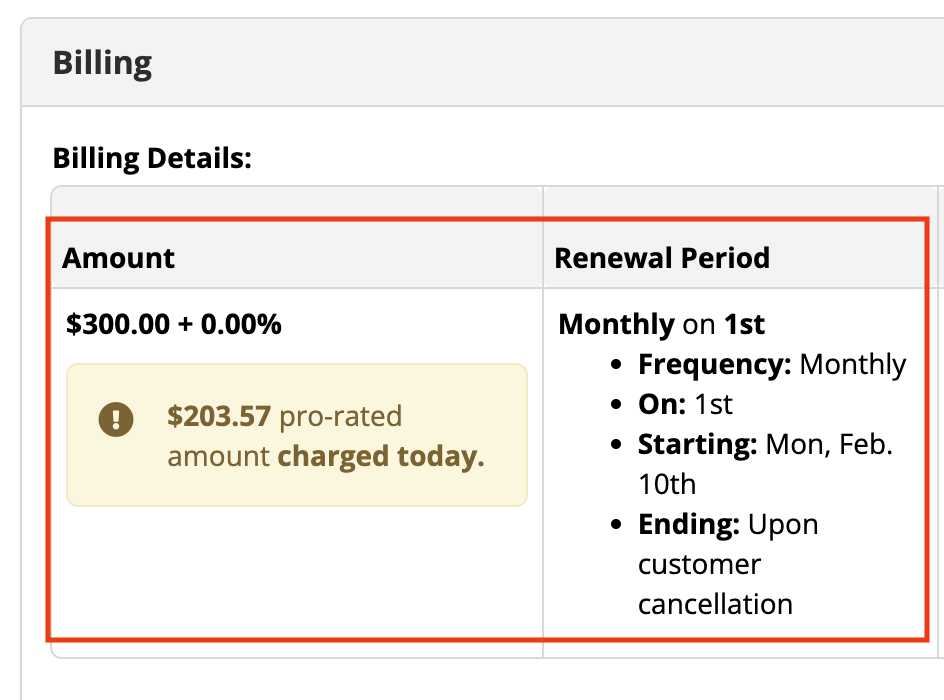
Task: Click the customer cancellation text
Action: (x=715, y=584)
